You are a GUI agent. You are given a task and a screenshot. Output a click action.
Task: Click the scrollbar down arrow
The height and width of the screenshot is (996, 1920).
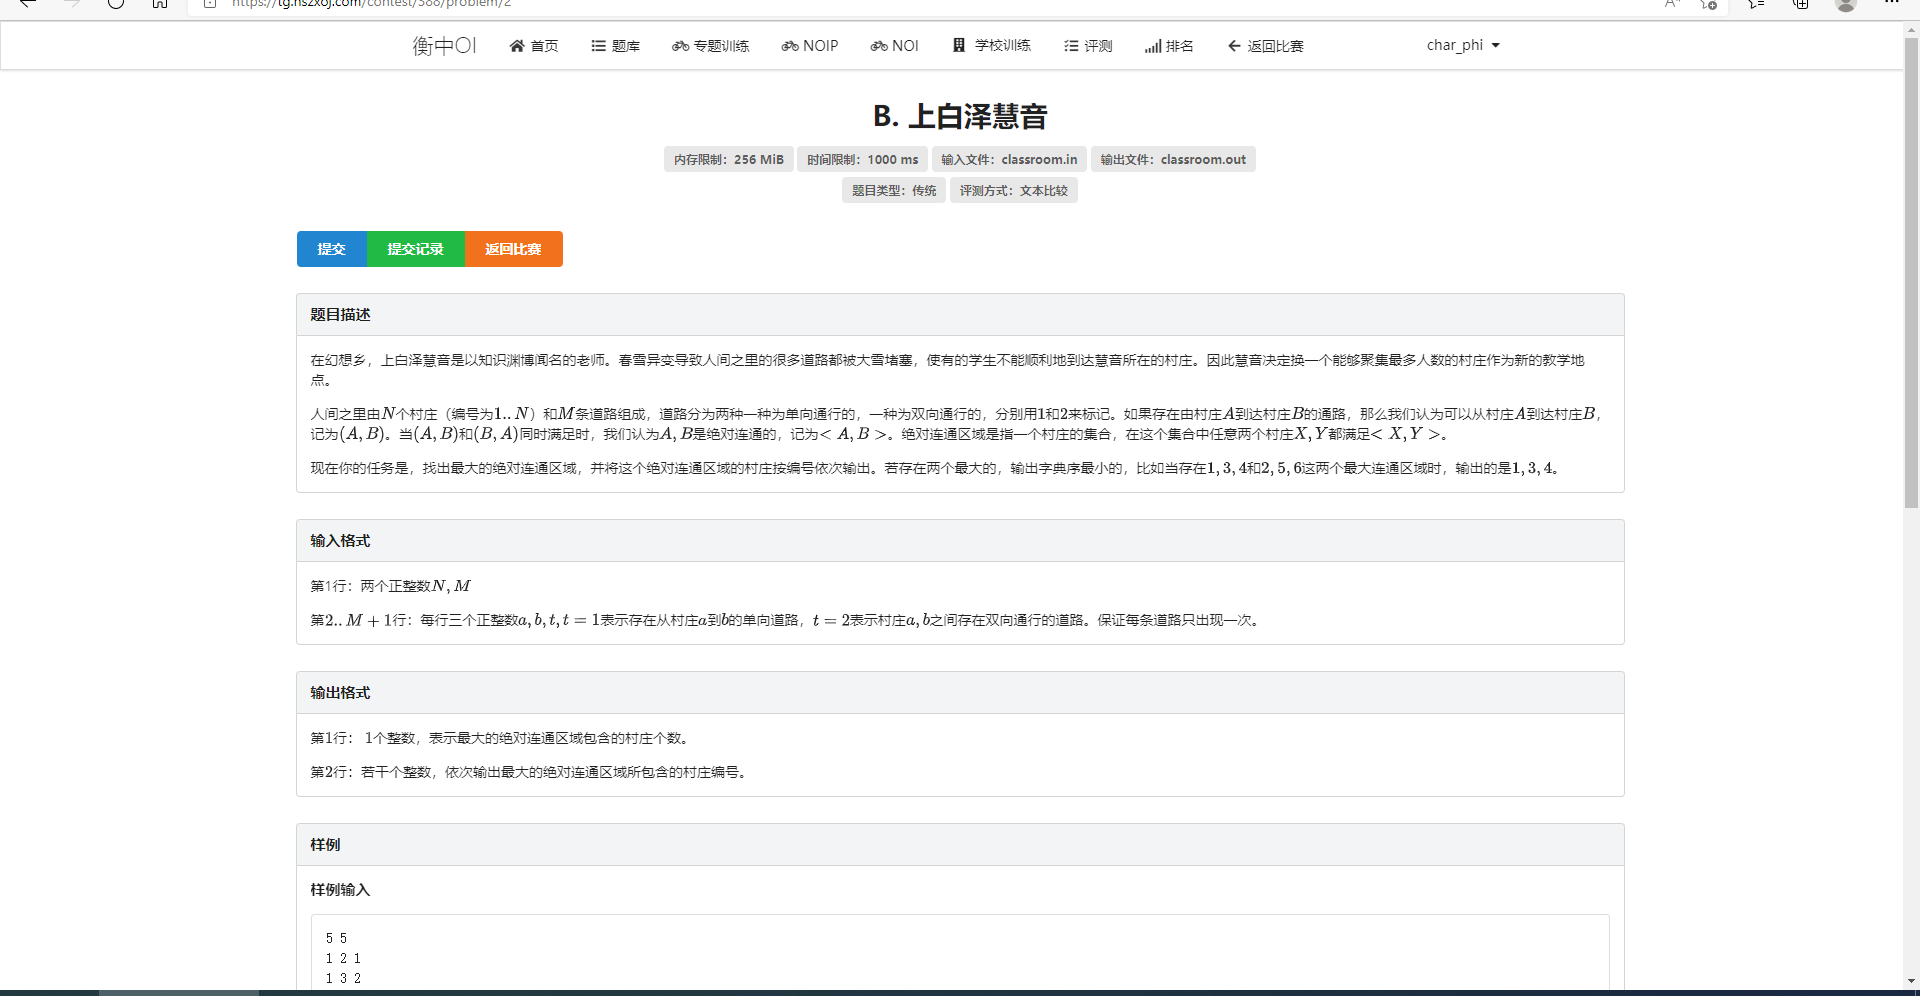(1911, 981)
